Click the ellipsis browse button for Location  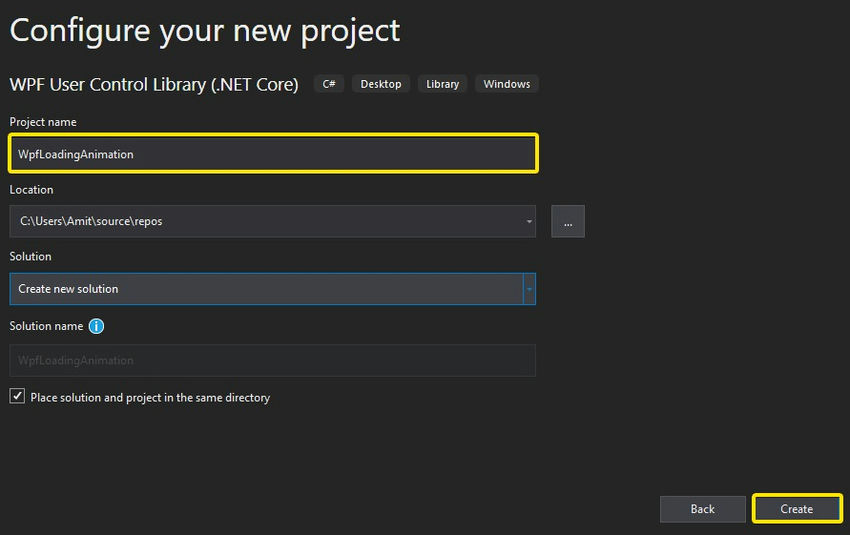[567, 222]
